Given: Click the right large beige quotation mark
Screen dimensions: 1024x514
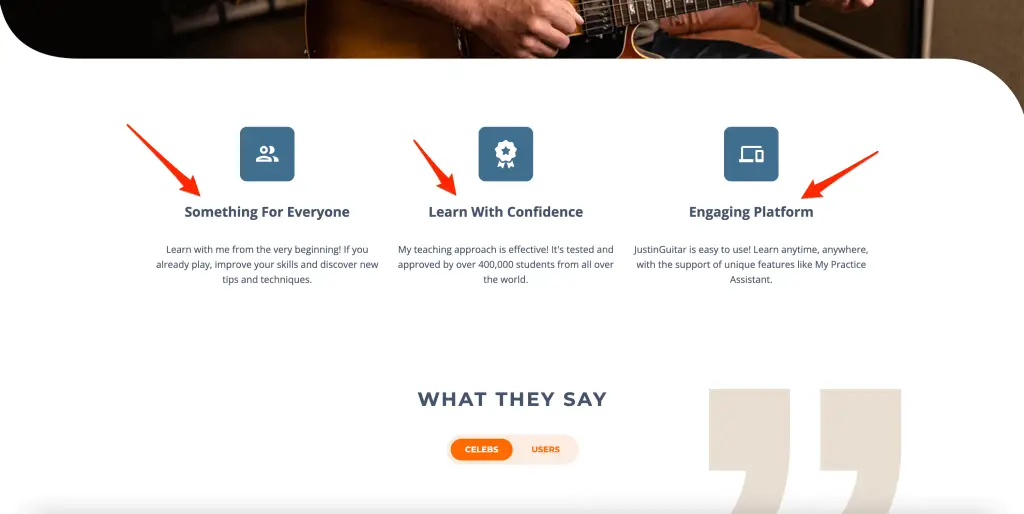Looking at the screenshot, I should [x=861, y=451].
